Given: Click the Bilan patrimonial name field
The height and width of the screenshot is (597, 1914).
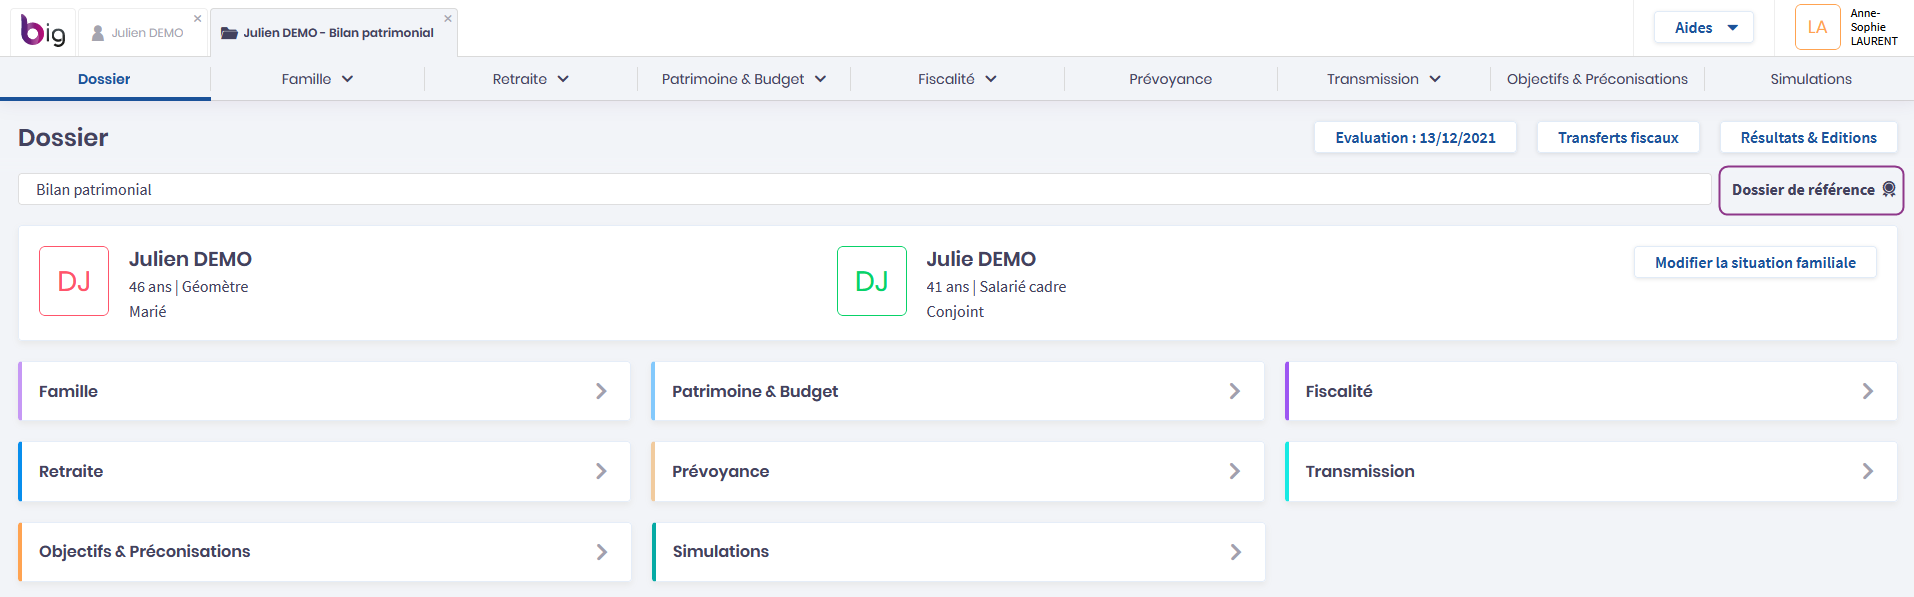Looking at the screenshot, I should 864,189.
